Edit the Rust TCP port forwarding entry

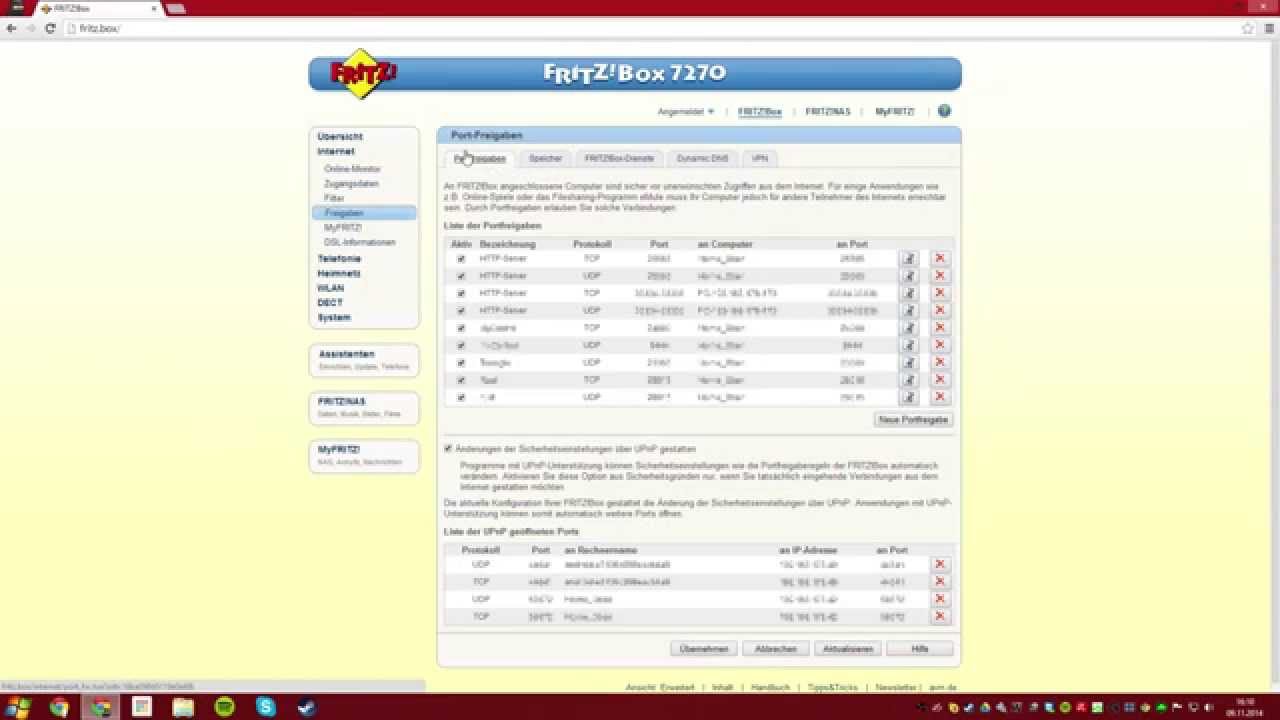[909, 380]
